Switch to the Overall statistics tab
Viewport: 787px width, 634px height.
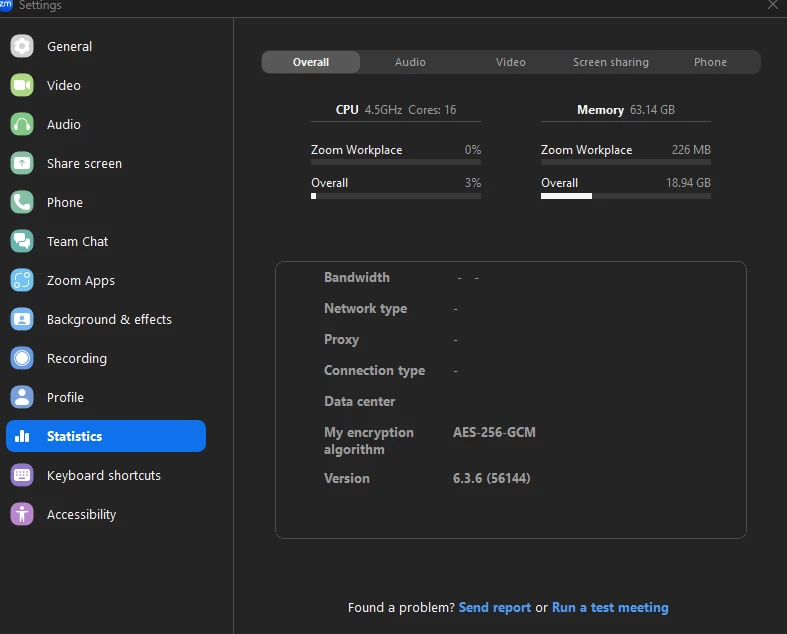click(311, 62)
